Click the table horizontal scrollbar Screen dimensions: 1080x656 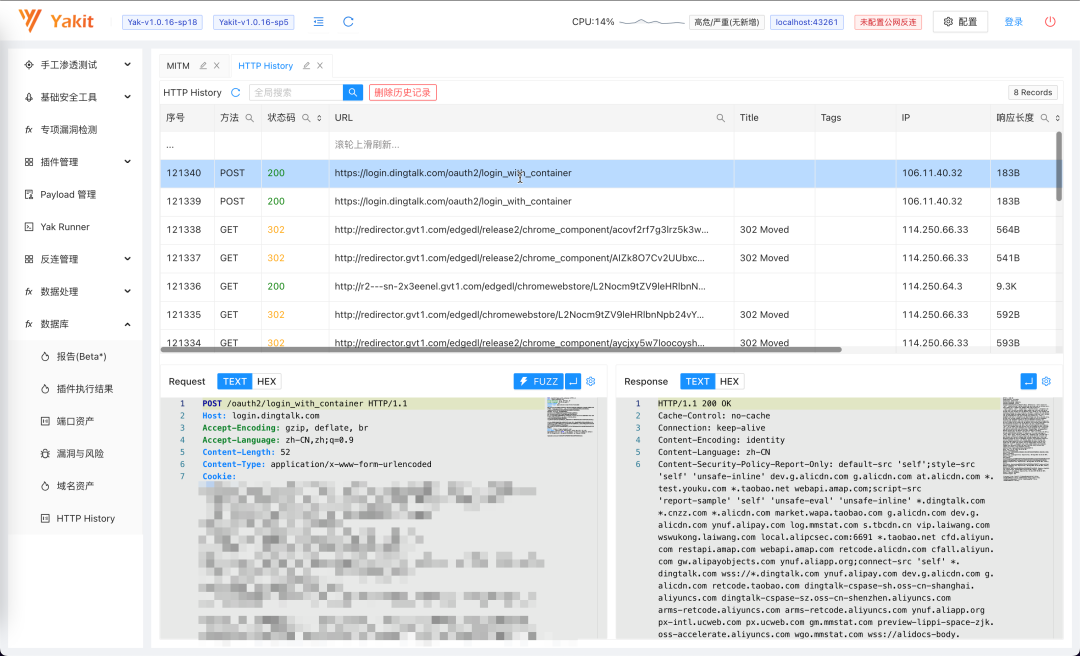[x=503, y=349]
